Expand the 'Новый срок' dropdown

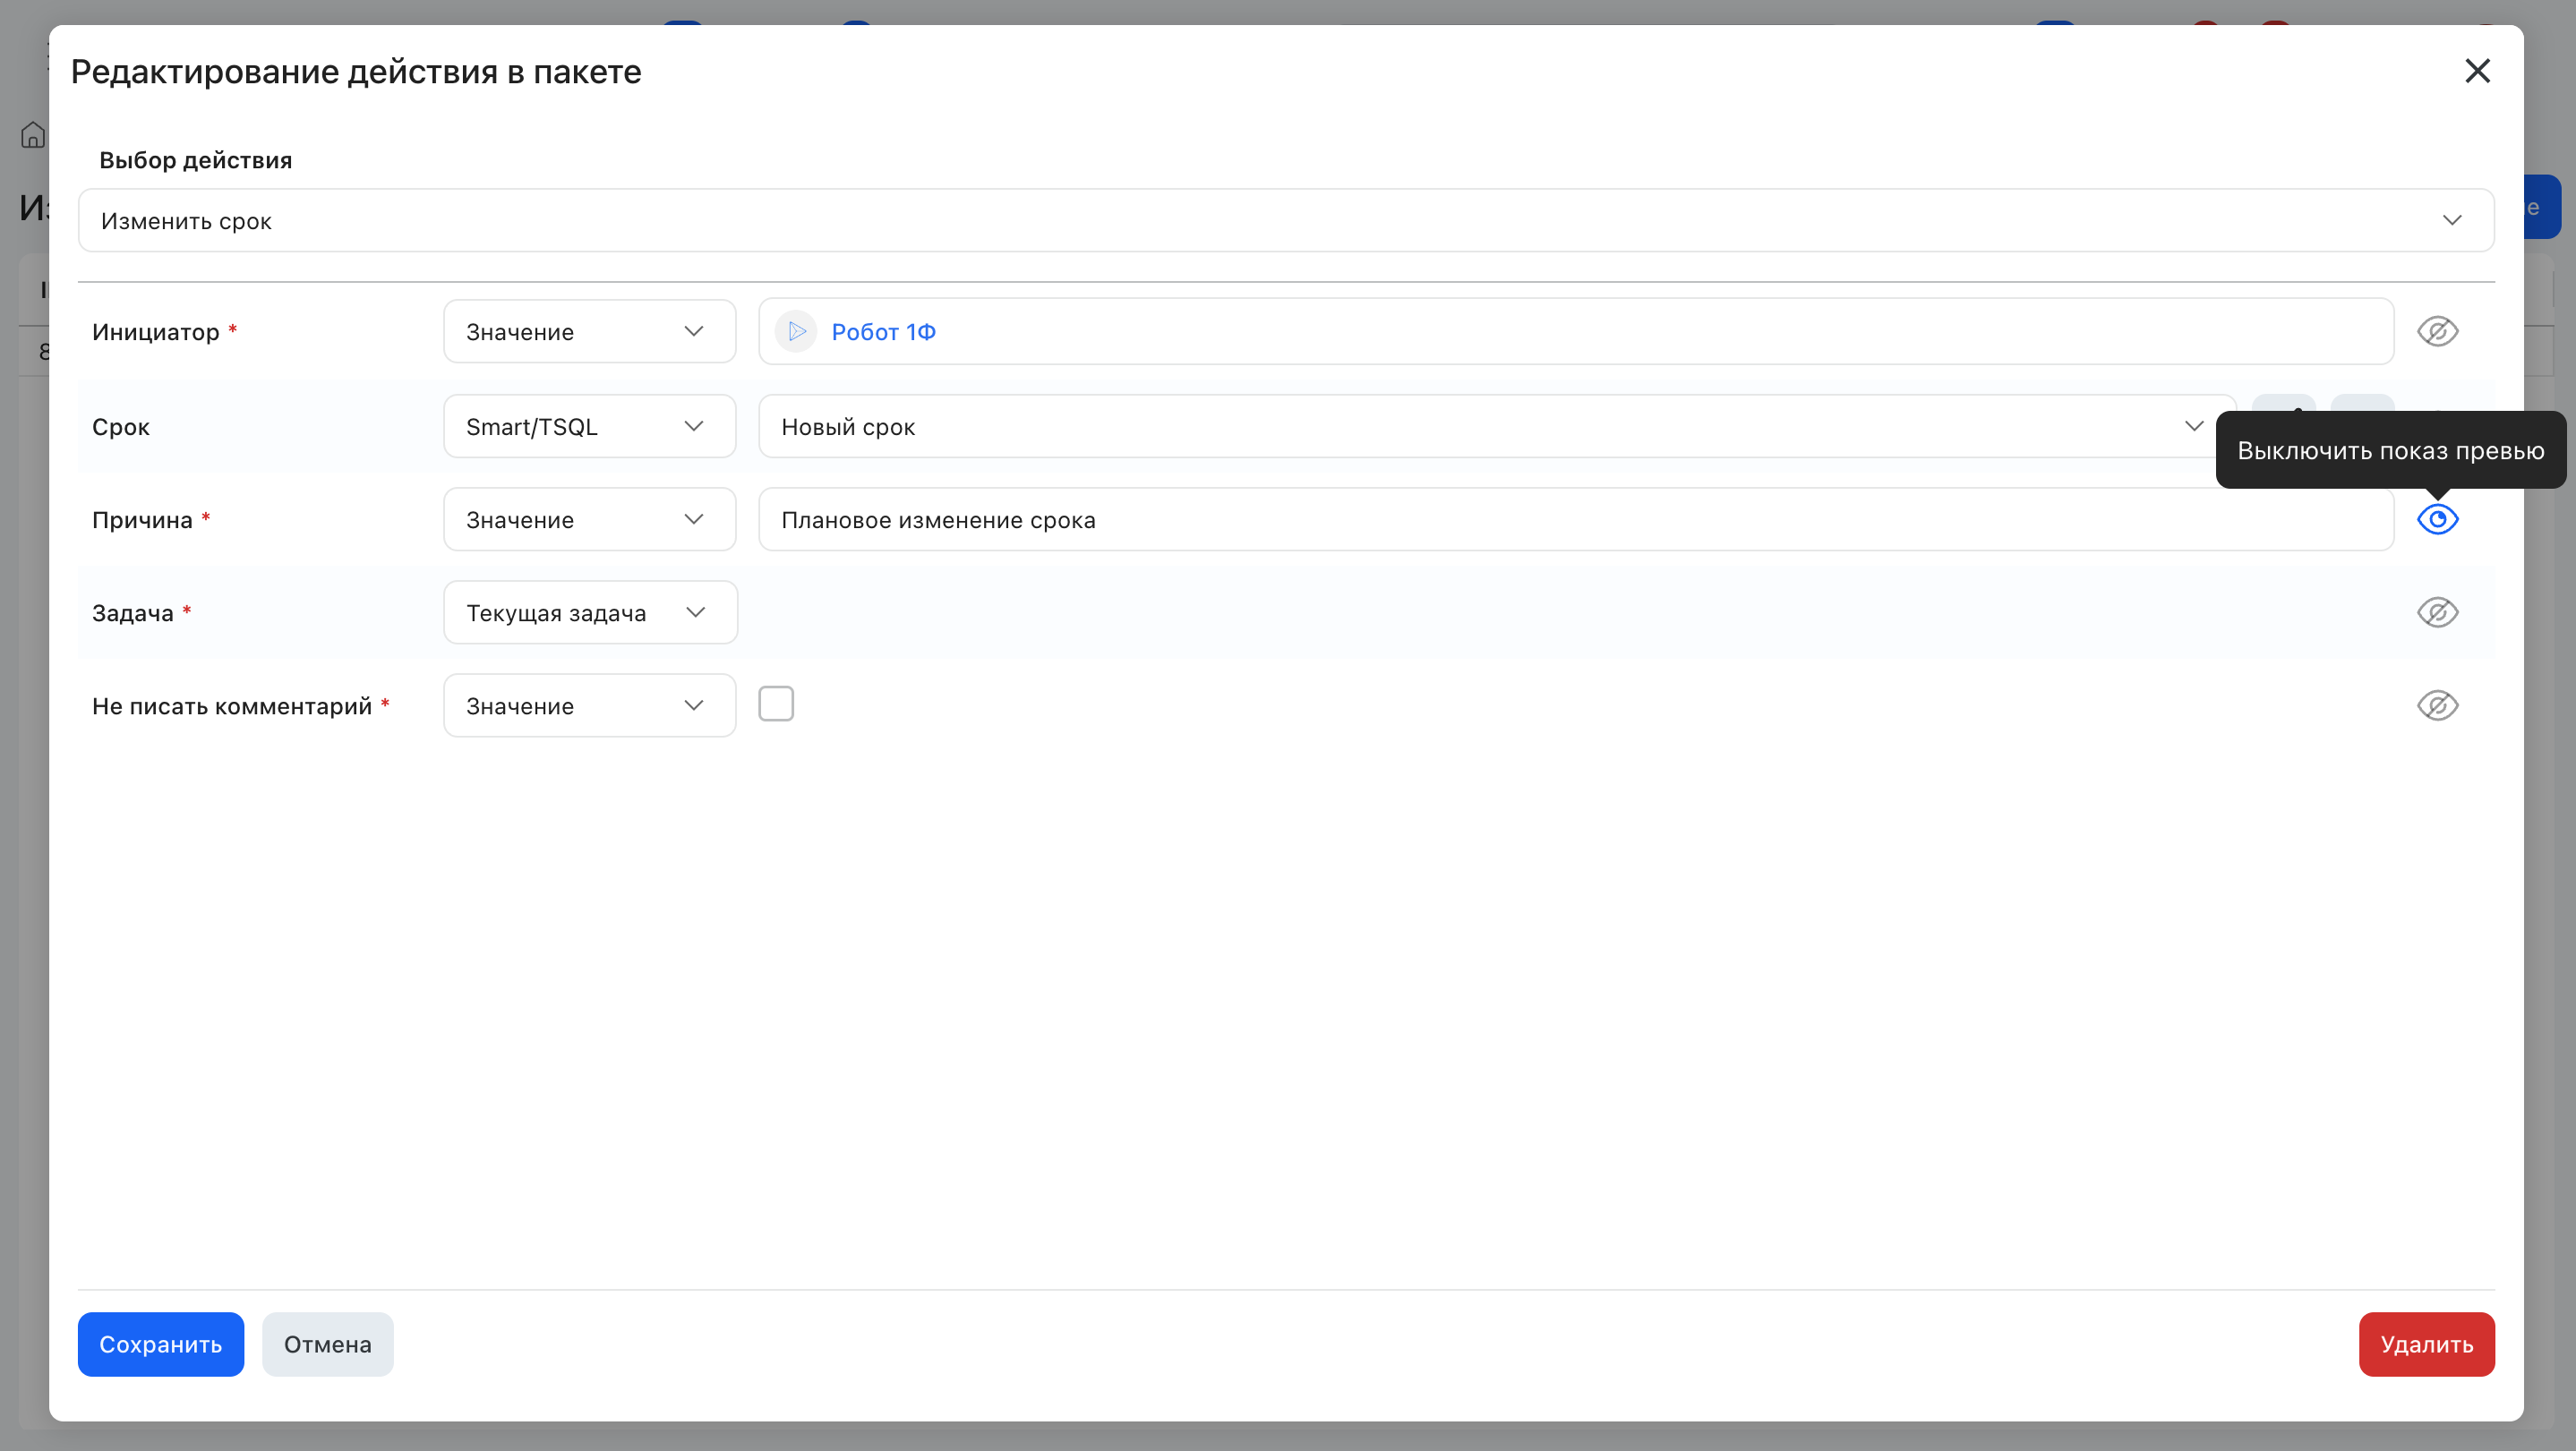(1497, 426)
